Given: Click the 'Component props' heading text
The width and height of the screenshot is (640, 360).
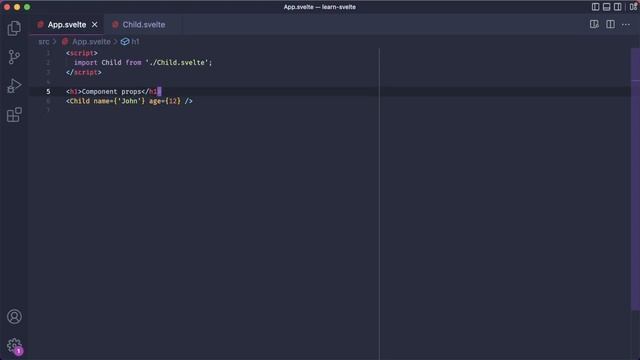Looking at the screenshot, I should pyautogui.click(x=111, y=91).
